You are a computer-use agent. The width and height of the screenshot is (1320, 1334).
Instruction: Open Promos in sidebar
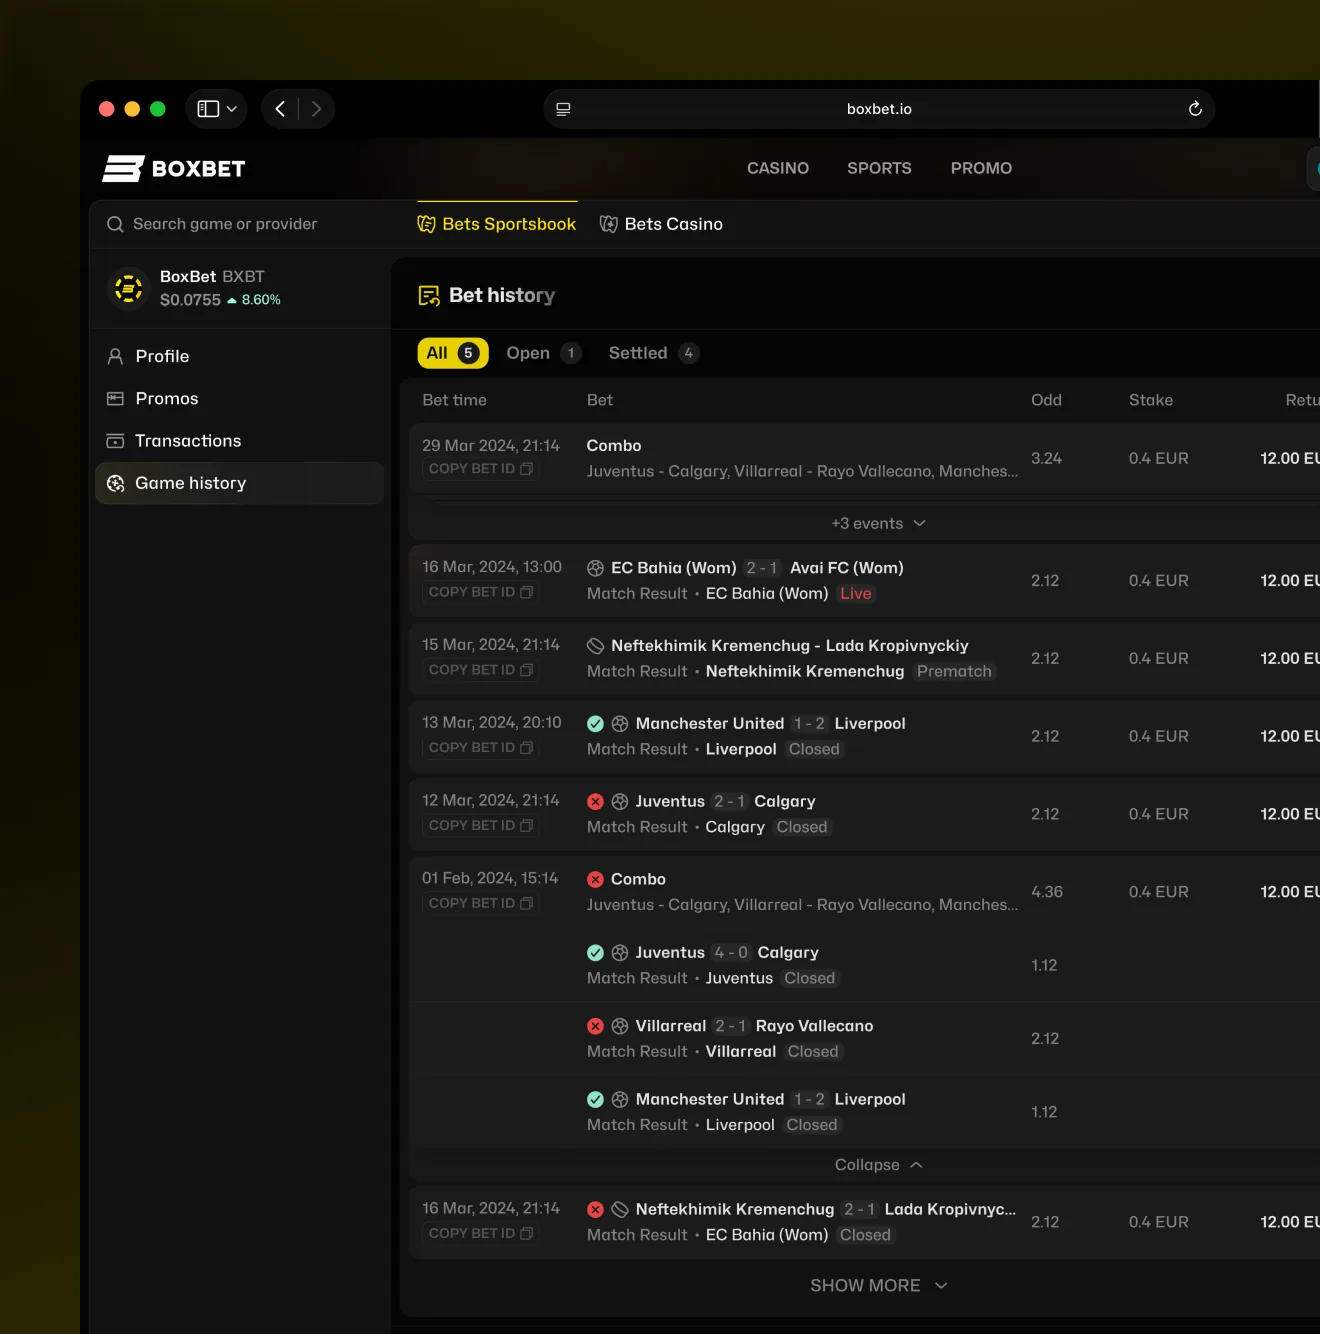pos(240,398)
